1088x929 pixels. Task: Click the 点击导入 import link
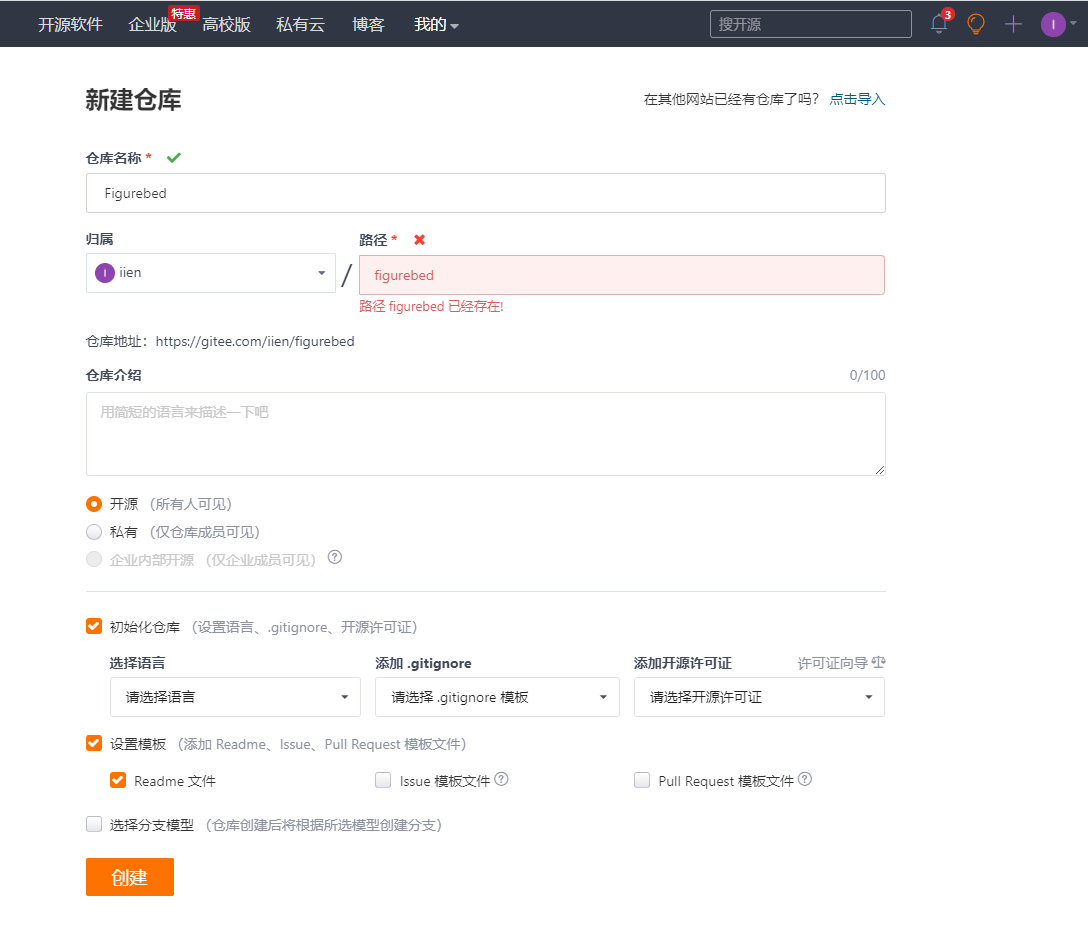click(x=857, y=99)
